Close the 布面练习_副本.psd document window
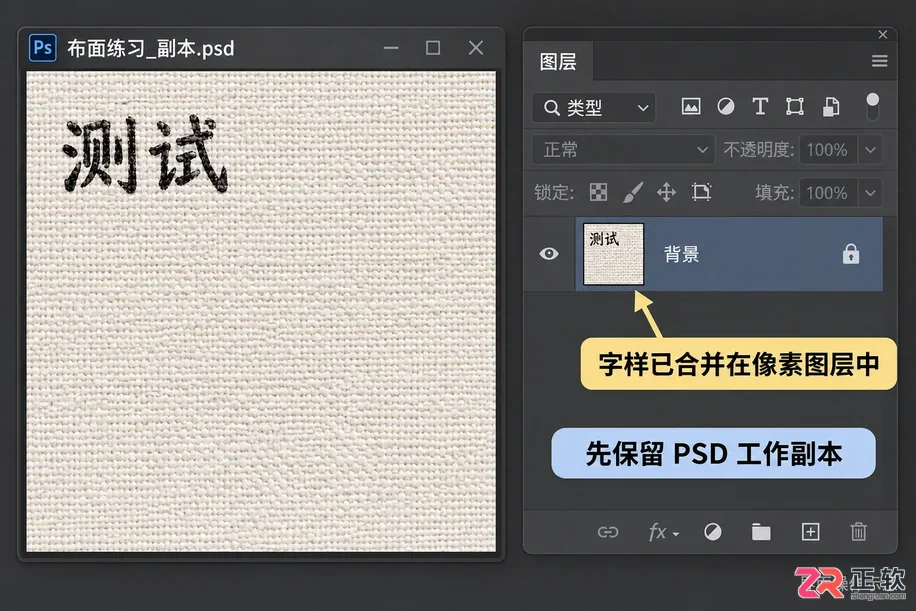This screenshot has height=611, width=916. coord(476,47)
